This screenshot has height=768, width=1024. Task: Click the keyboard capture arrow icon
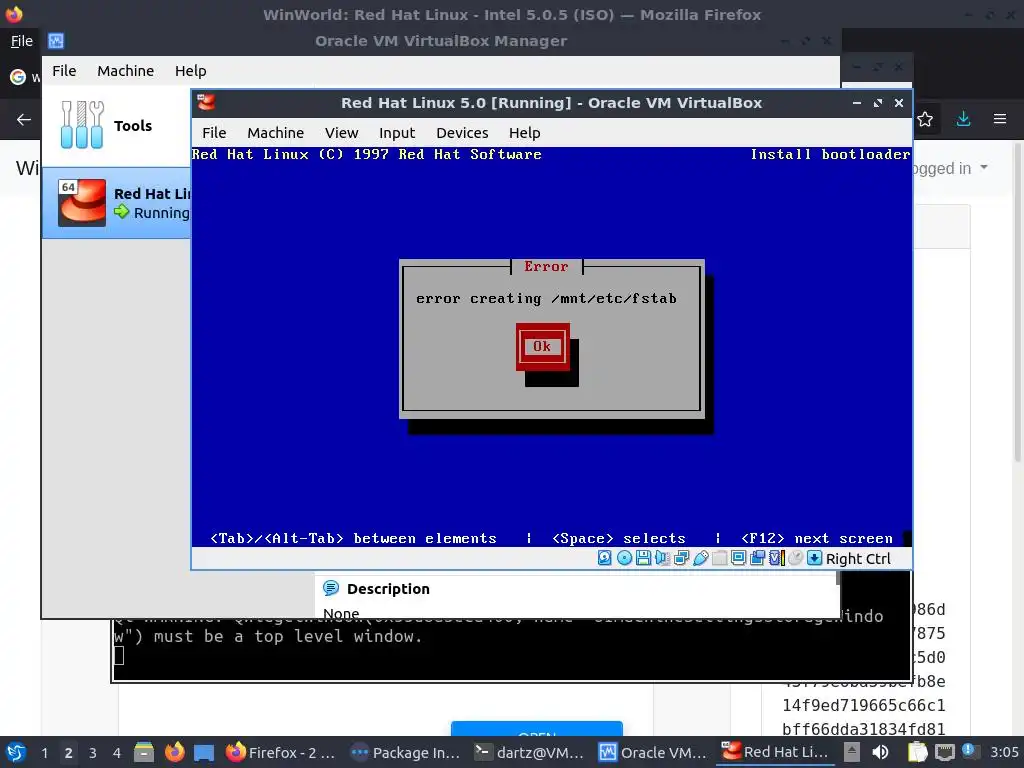click(814, 558)
